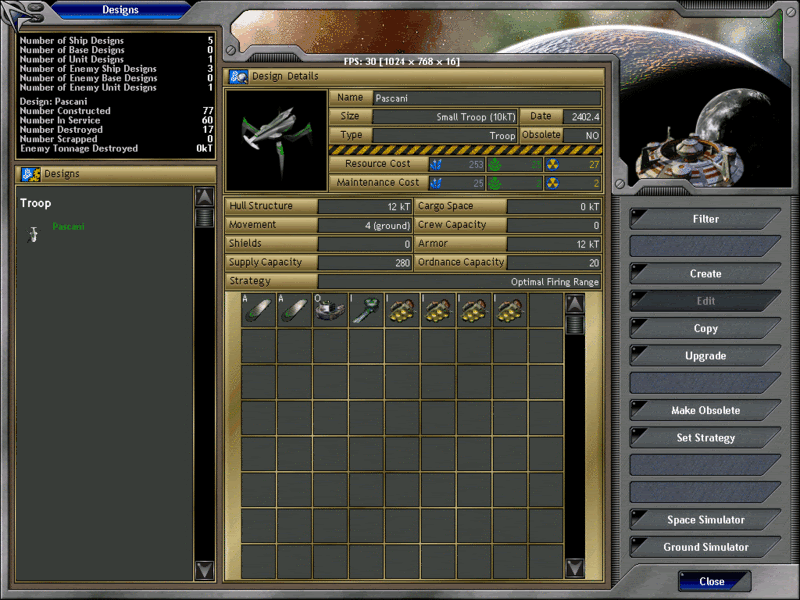
Task: Upgrade the Pascani design
Action: (x=706, y=356)
